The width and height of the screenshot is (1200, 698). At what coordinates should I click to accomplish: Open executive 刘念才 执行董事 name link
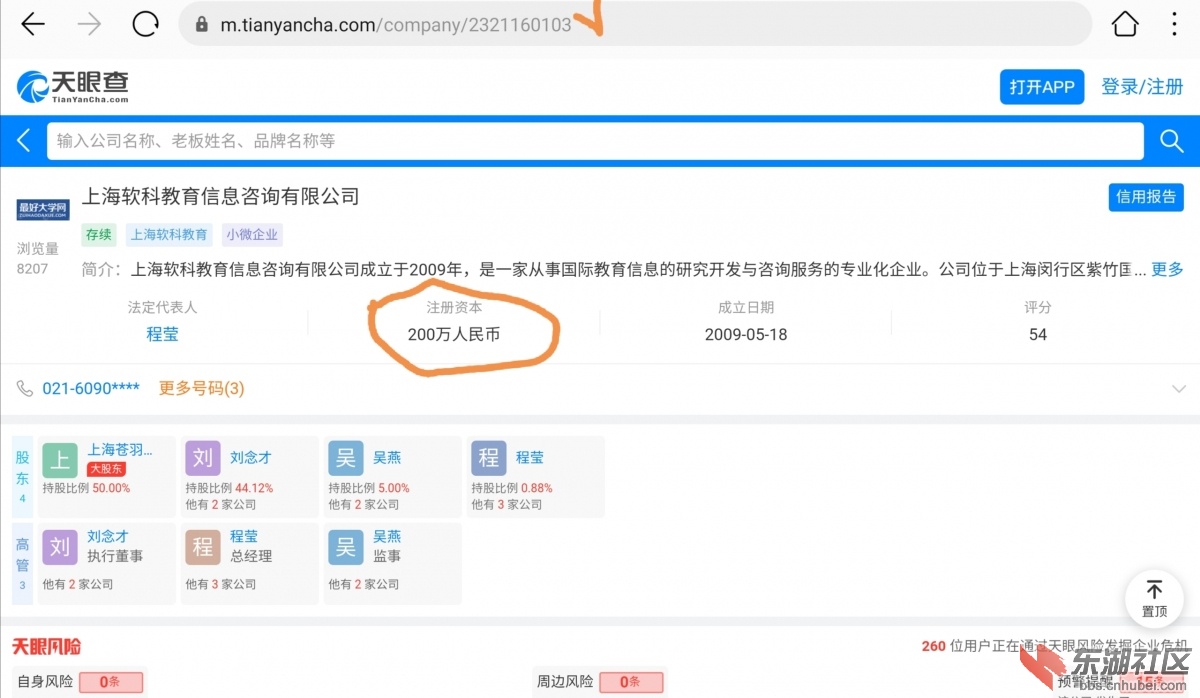[108, 537]
